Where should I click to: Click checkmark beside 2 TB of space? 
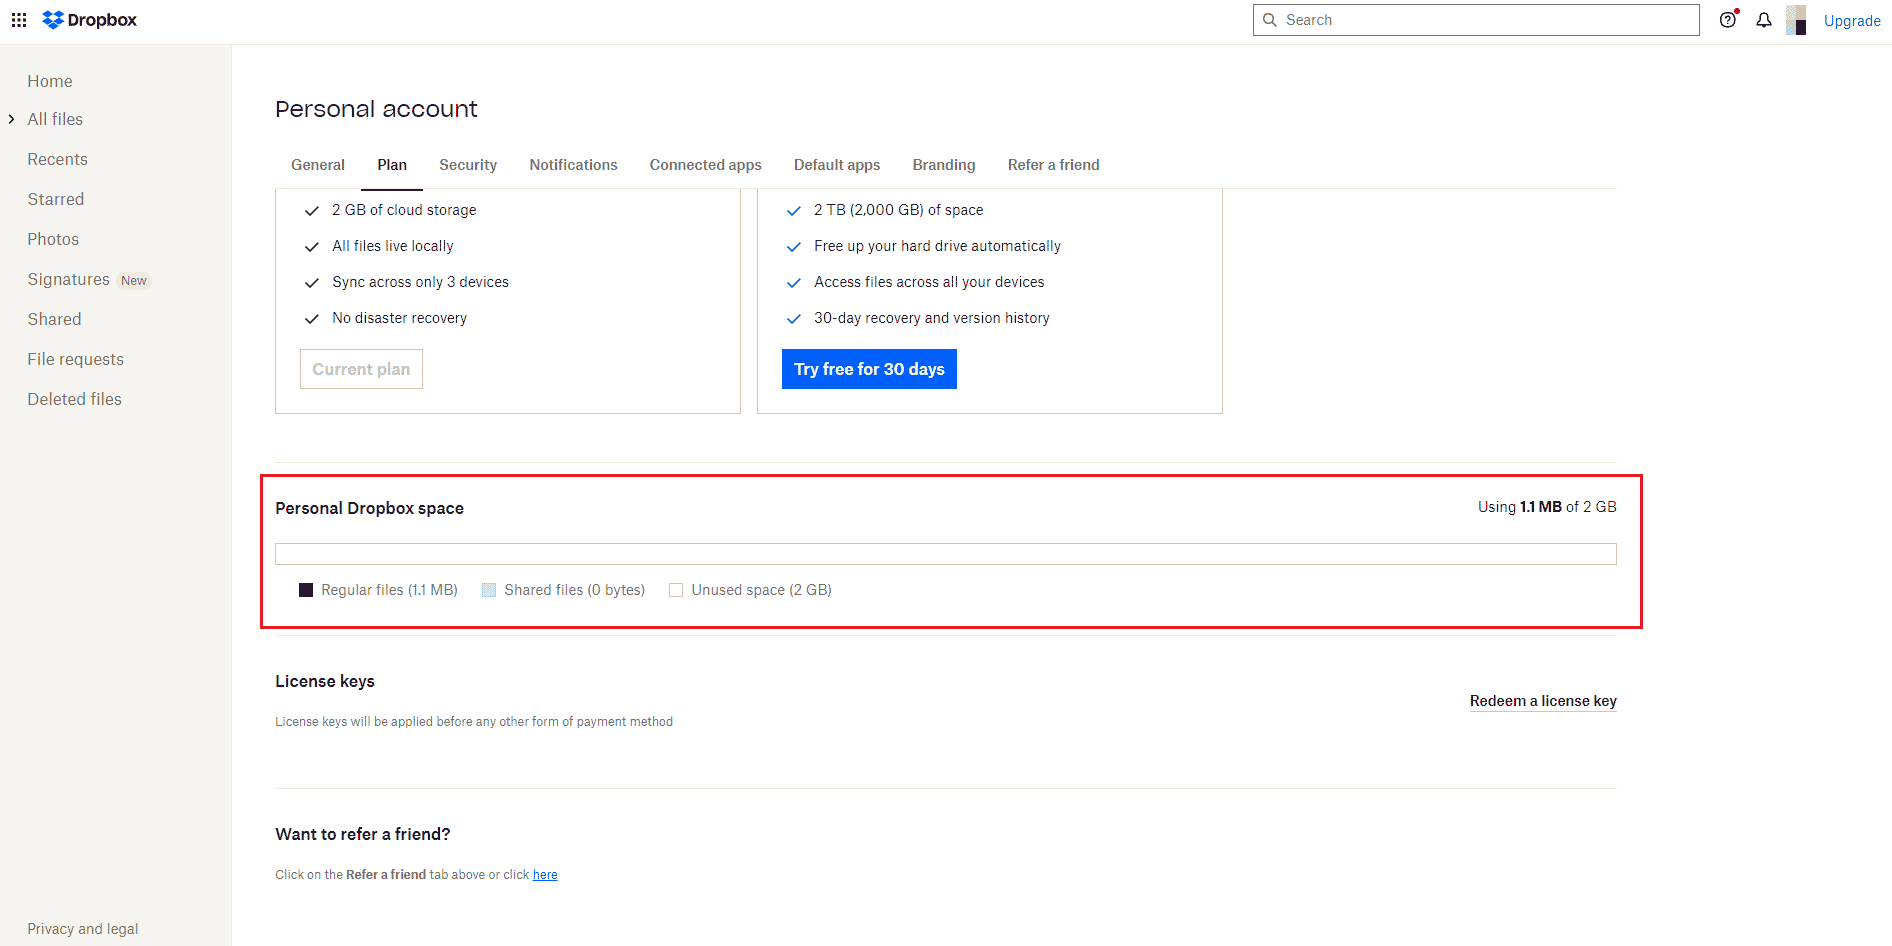click(794, 211)
